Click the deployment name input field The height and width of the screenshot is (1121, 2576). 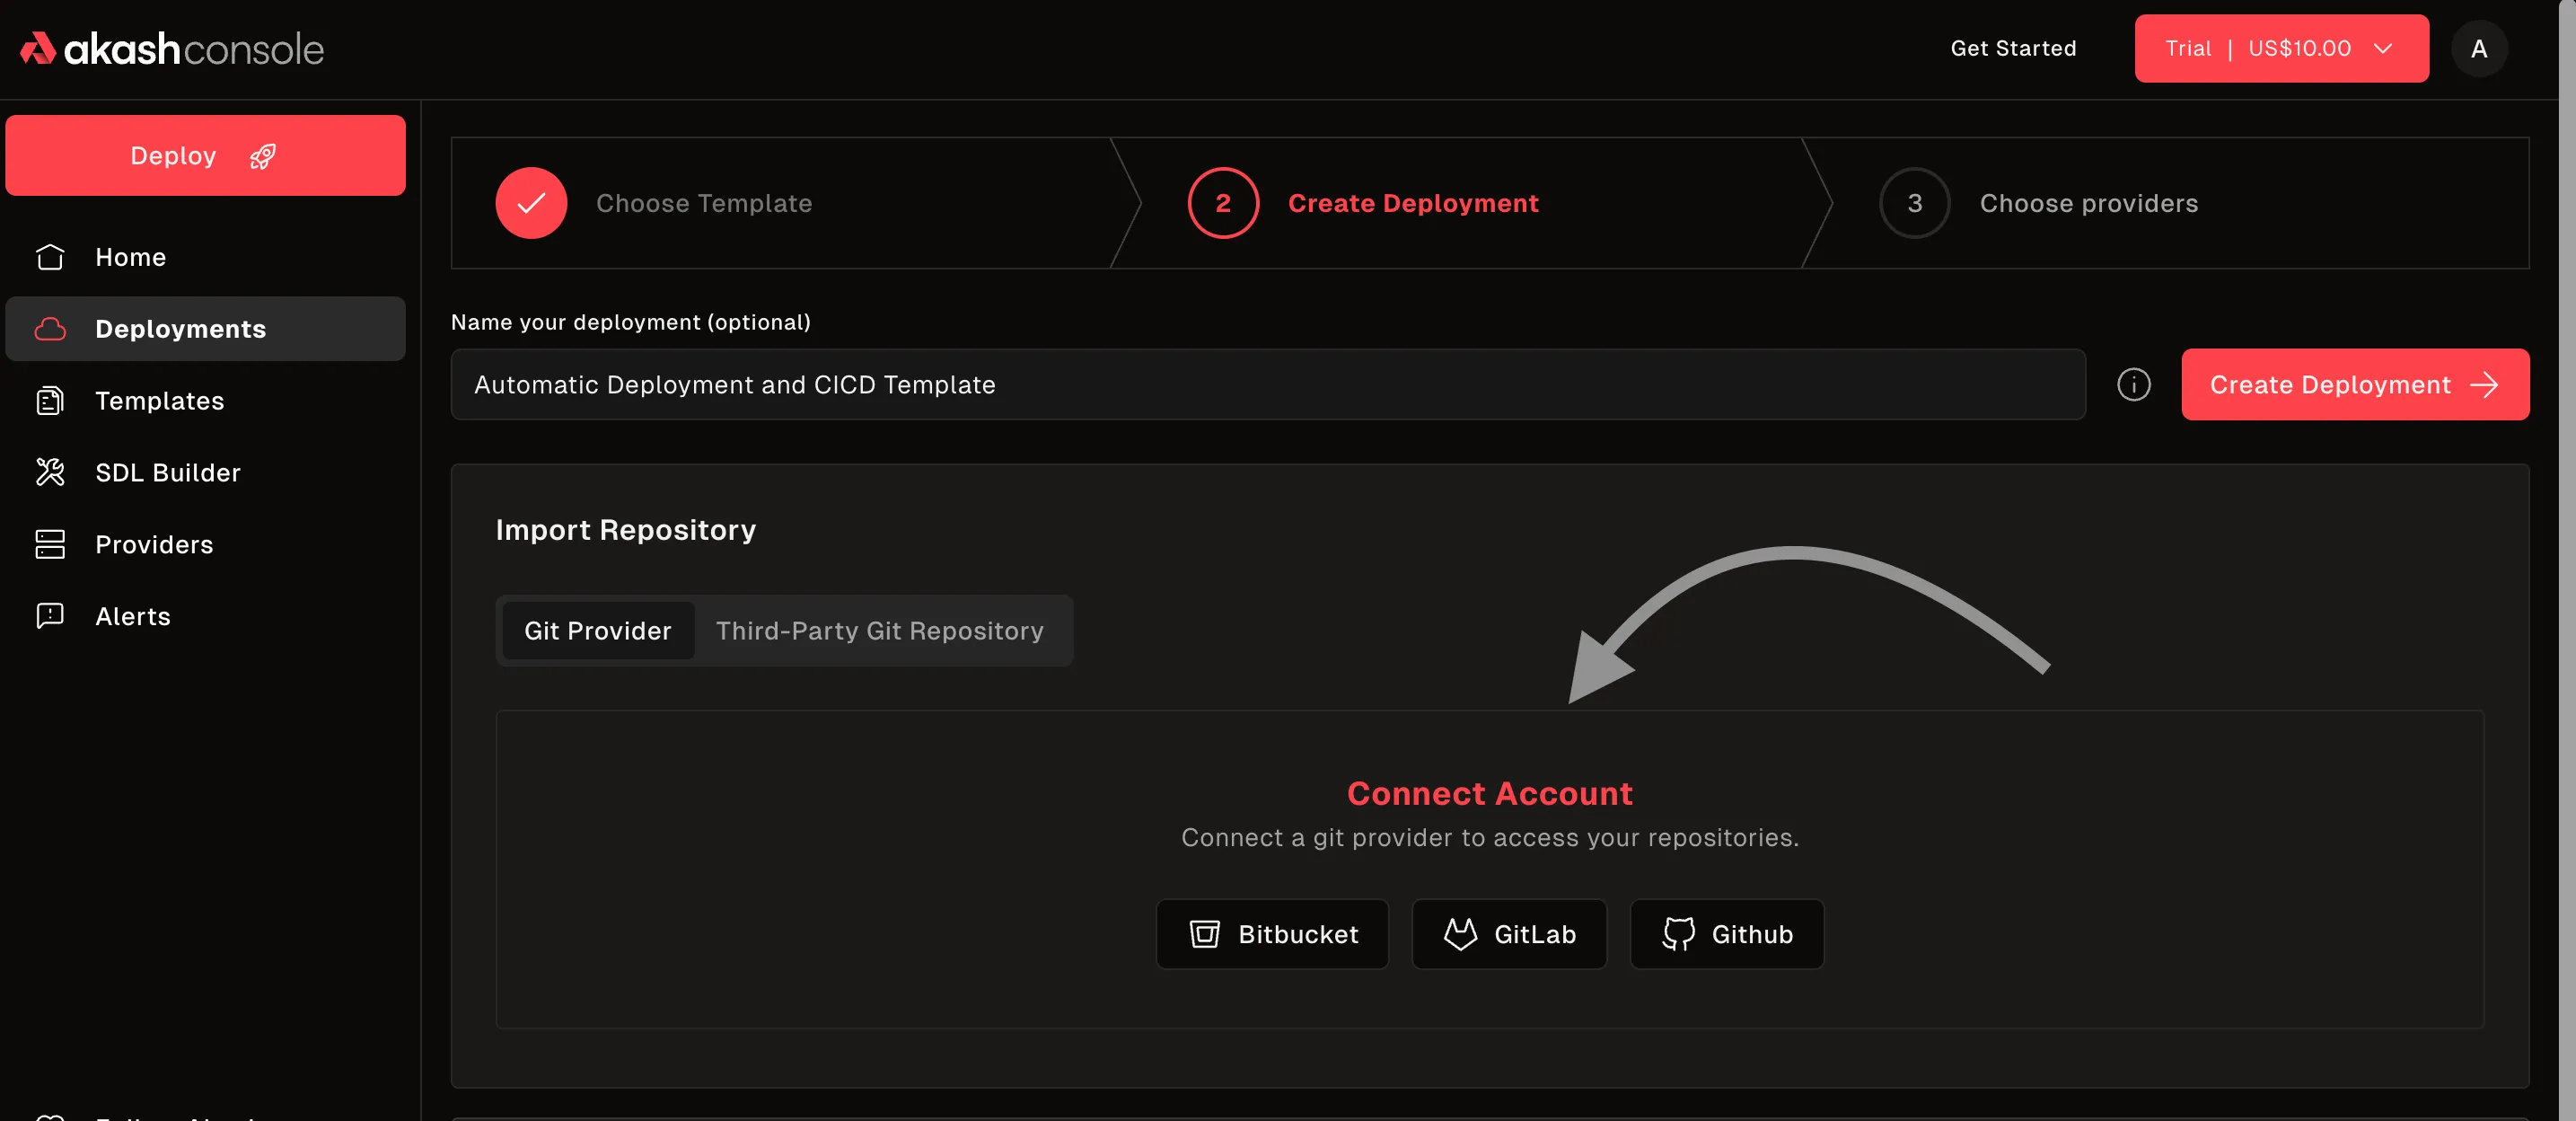tap(1267, 385)
